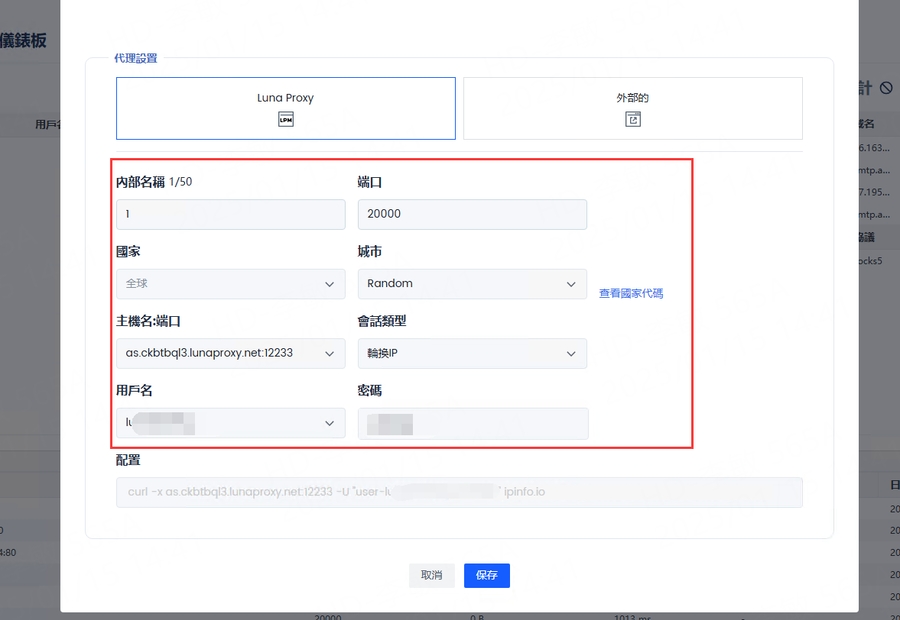The image size is (900, 620).
Task: Open the 查看國家代碼 link
Action: [631, 294]
